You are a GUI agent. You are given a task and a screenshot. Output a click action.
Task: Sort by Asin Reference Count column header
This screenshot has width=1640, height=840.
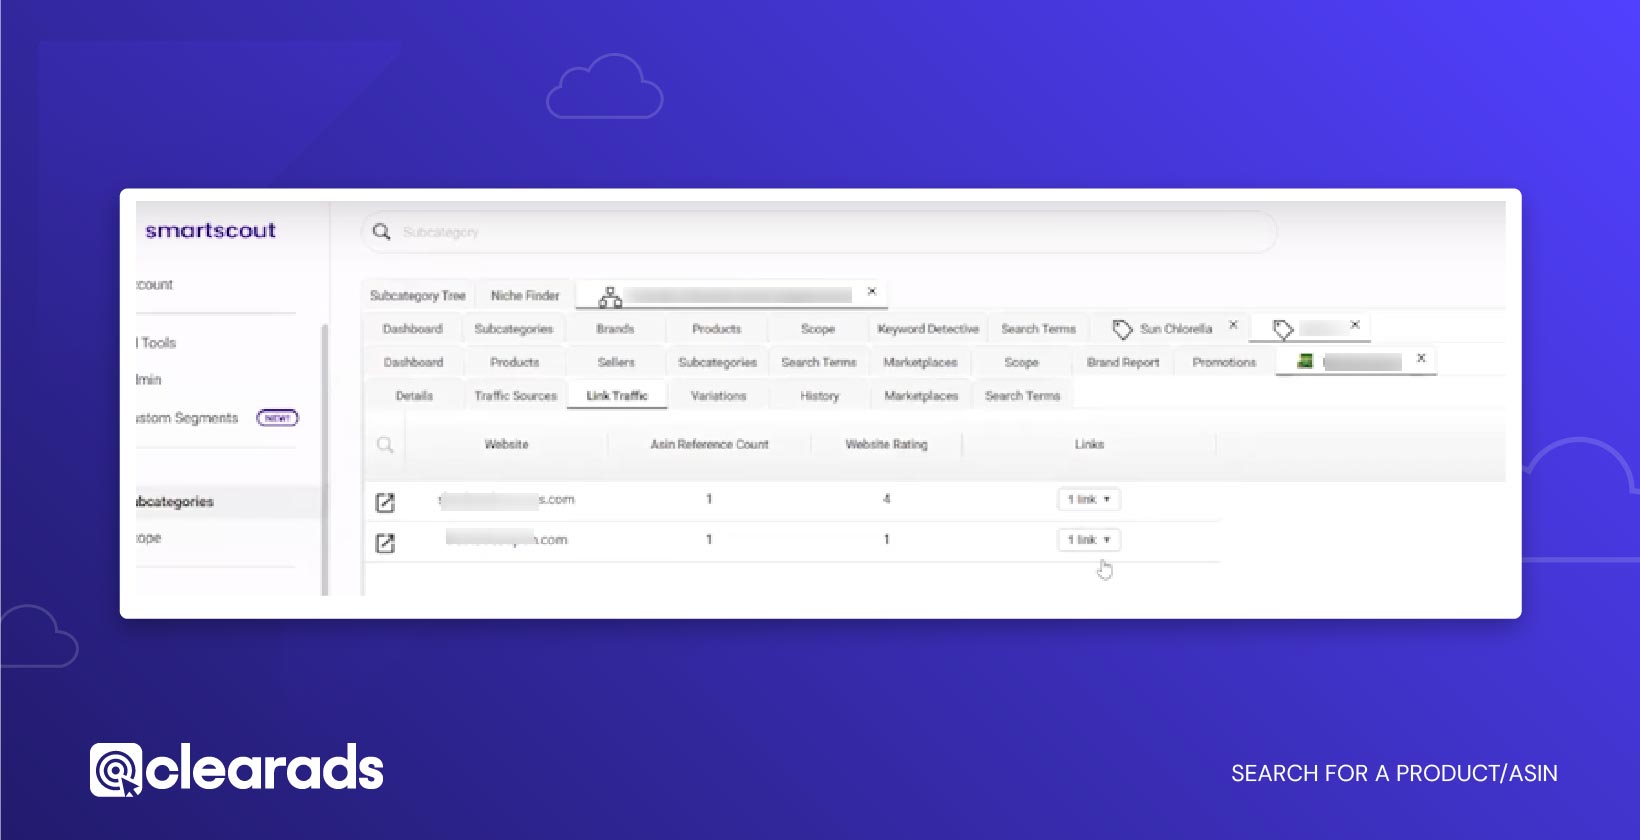click(x=709, y=445)
